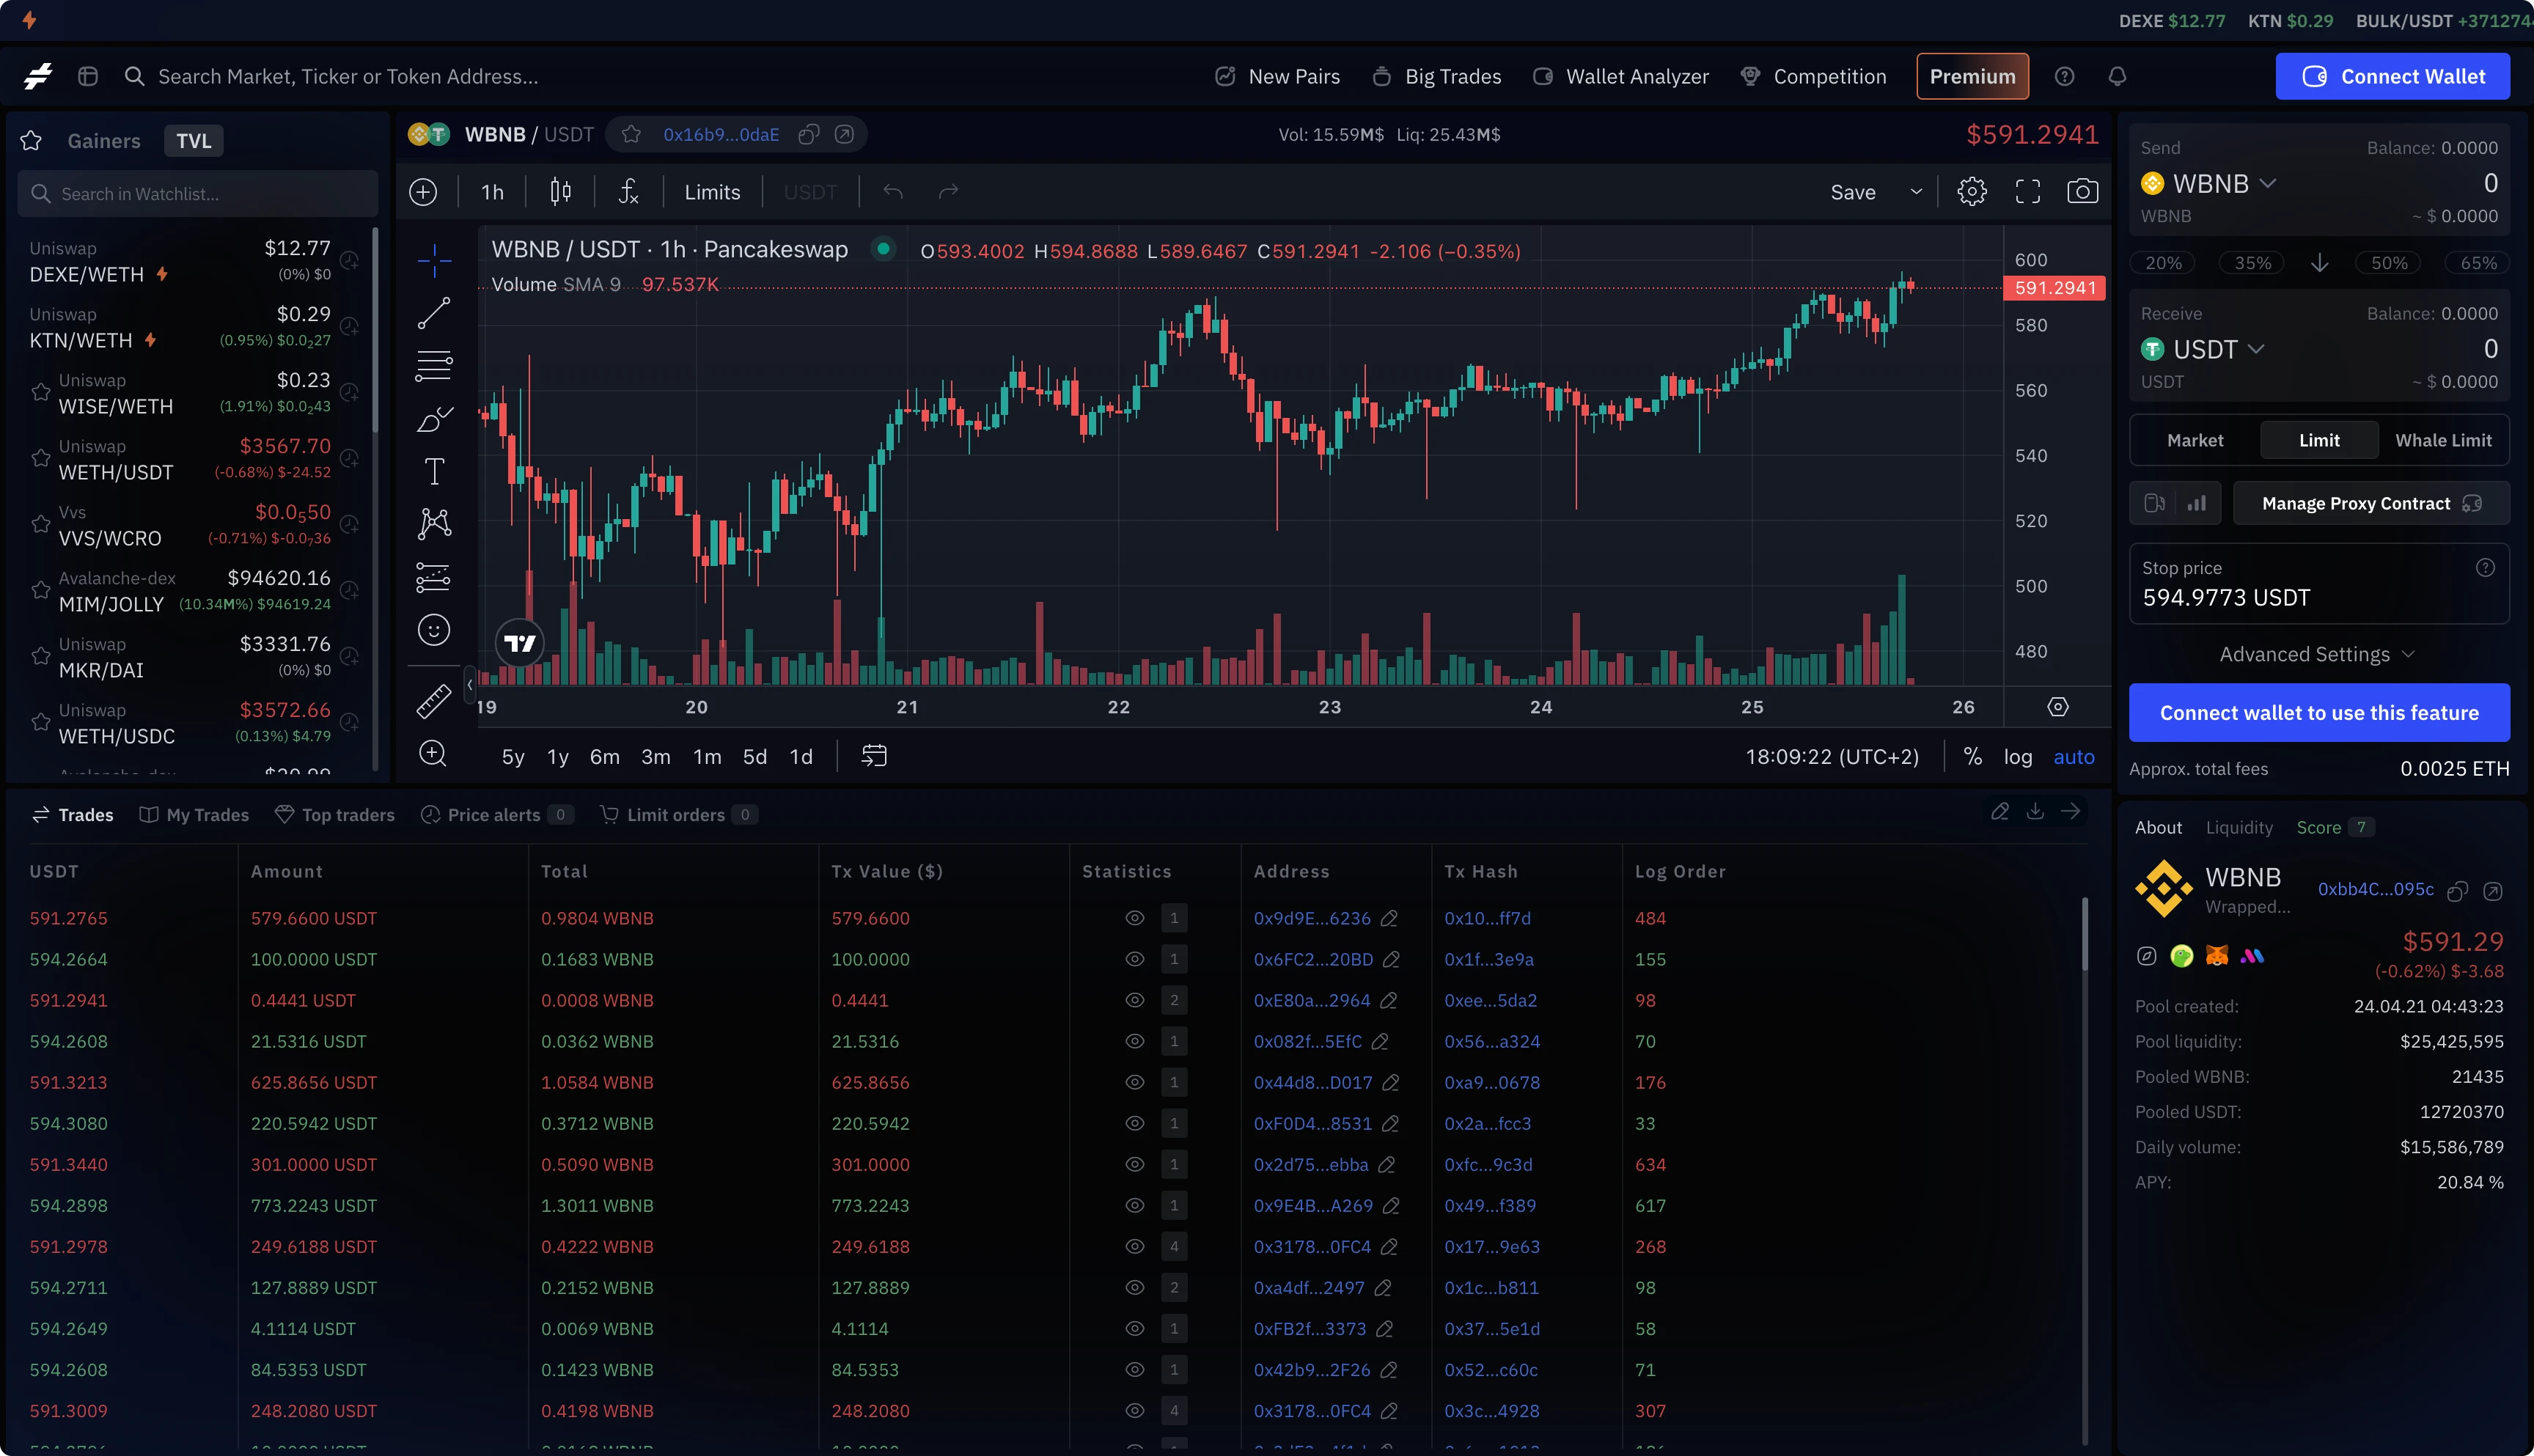Open the Fibonacci retracement tool group
This screenshot has width=2534, height=1456.
click(434, 366)
